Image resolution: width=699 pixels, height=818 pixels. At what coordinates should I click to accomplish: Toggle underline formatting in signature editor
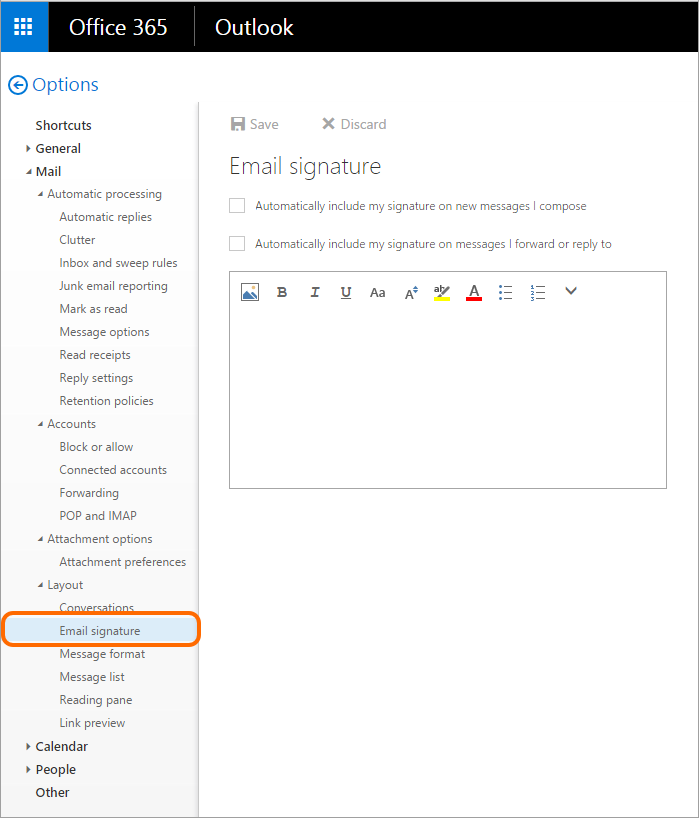tap(346, 293)
